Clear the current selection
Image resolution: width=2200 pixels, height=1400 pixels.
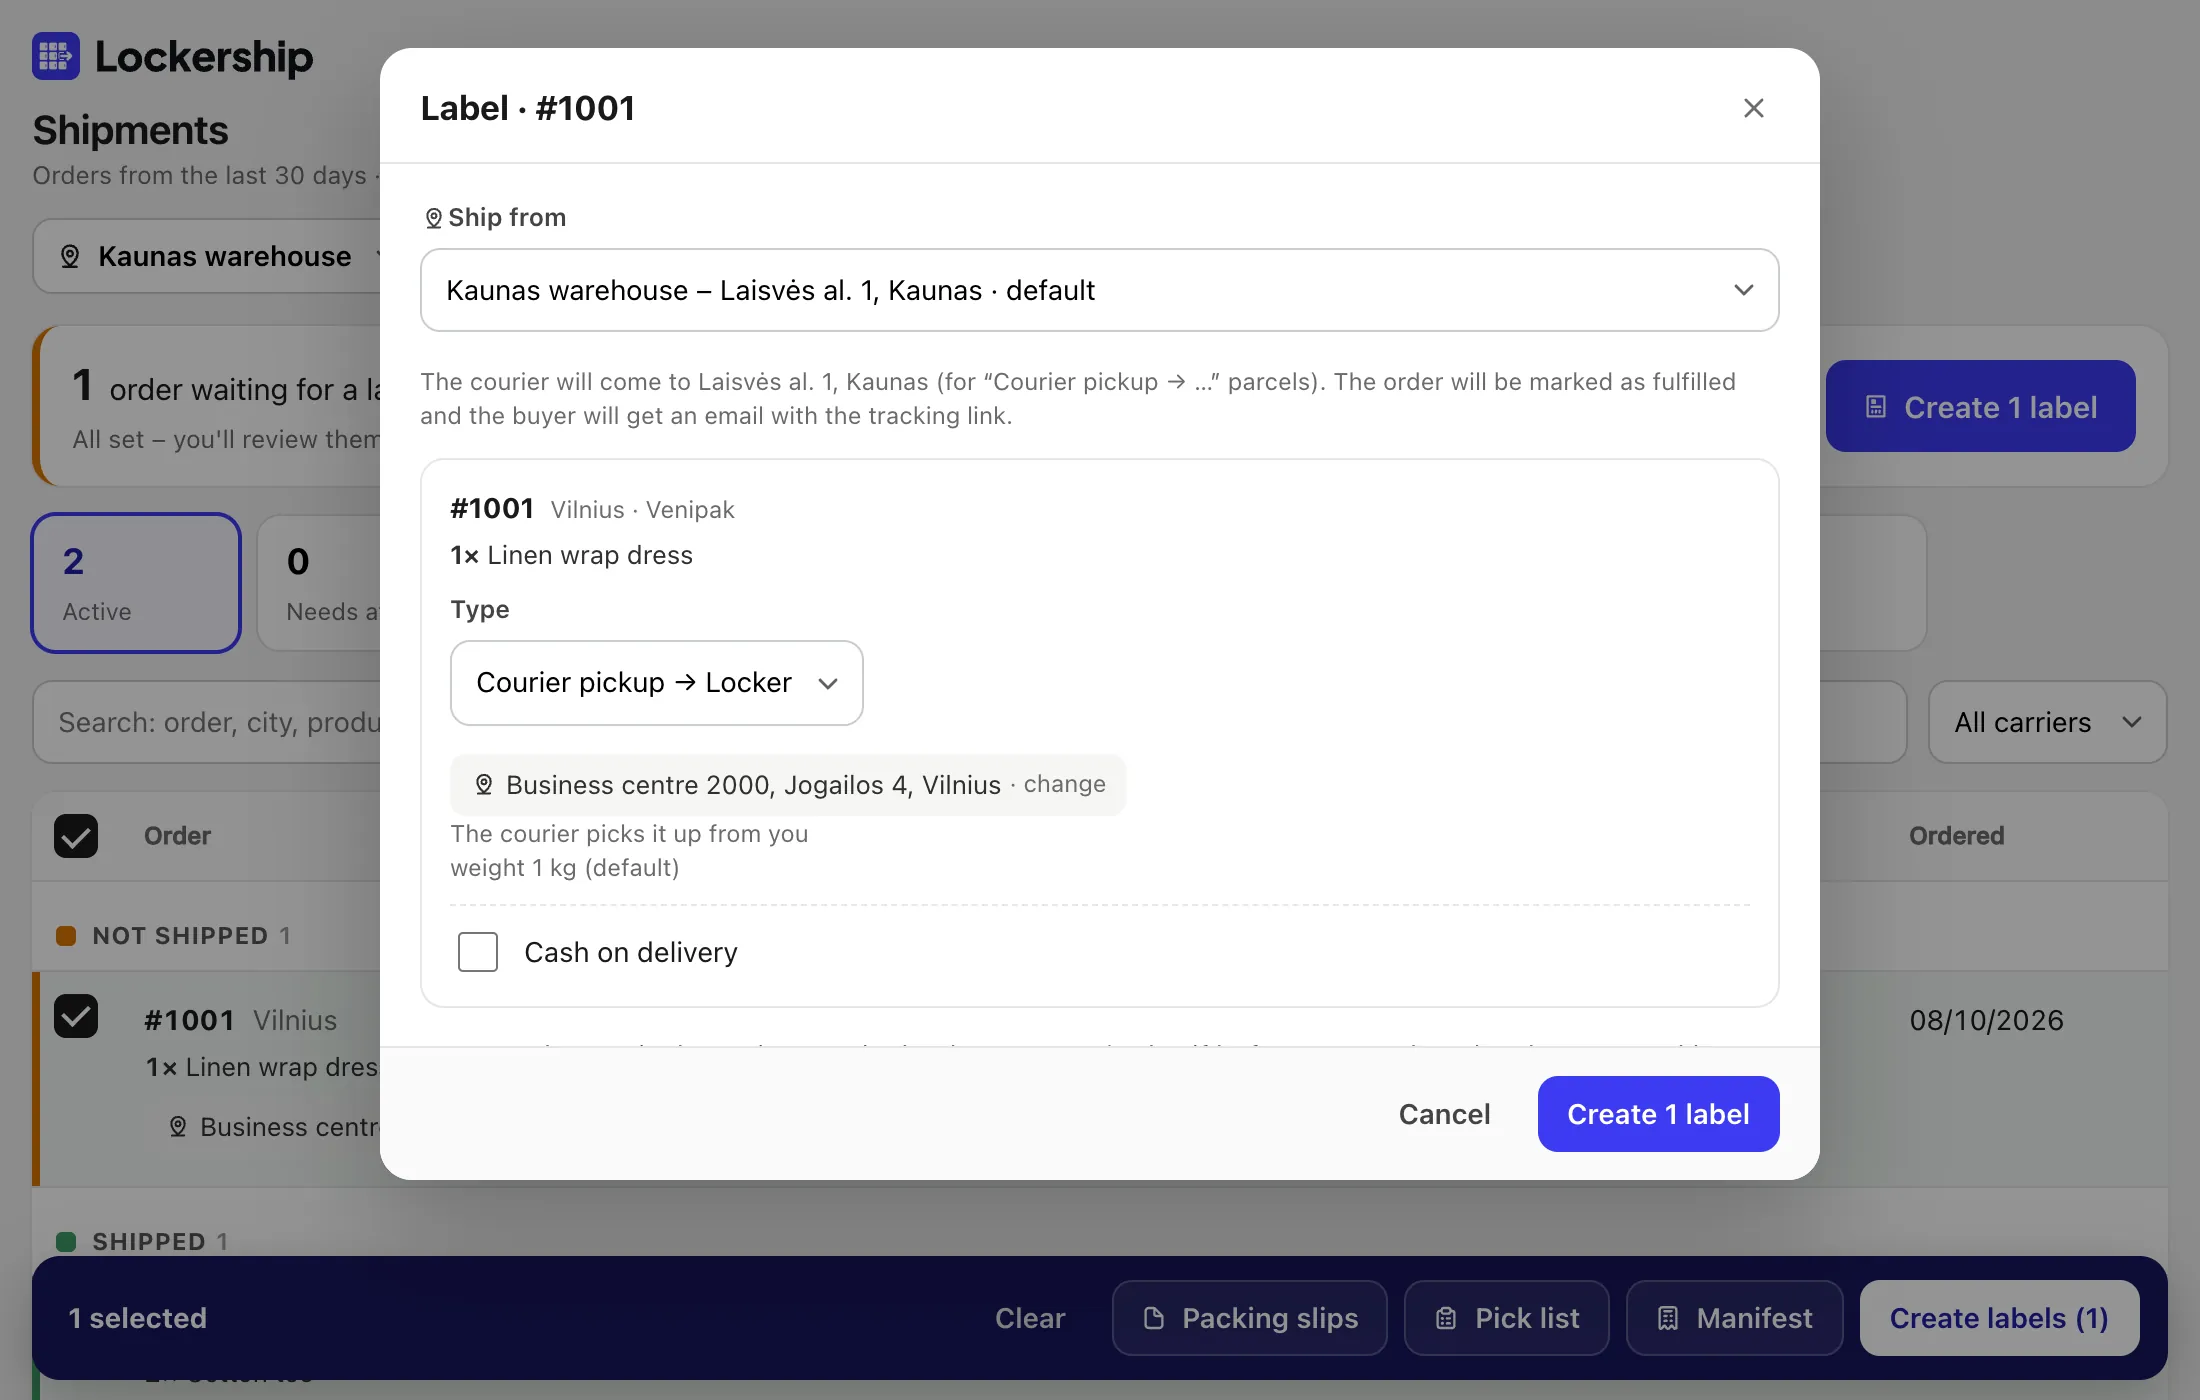coord(1030,1318)
